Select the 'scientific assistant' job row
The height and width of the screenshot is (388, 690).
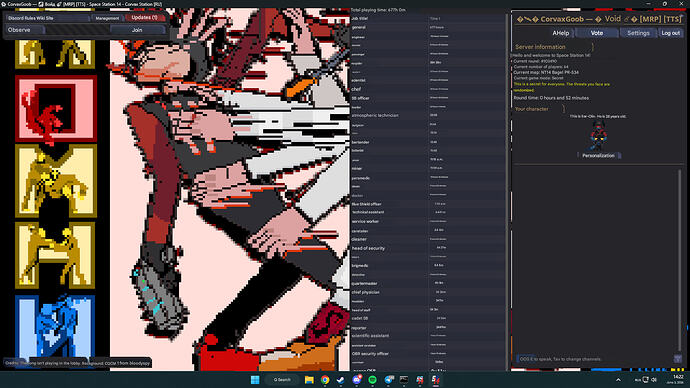coord(428,336)
